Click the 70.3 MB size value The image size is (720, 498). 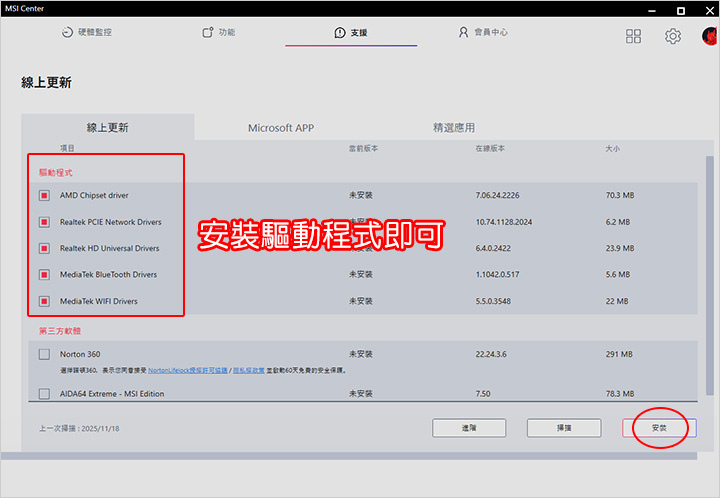coord(620,196)
